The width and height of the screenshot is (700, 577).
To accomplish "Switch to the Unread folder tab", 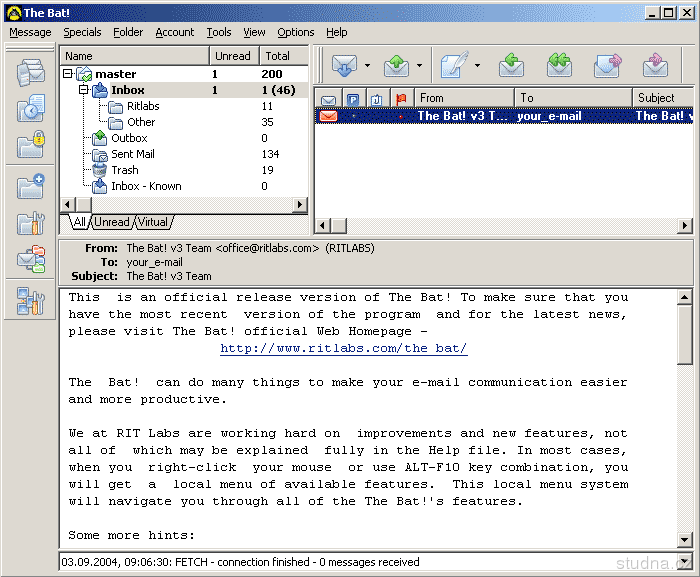I will 112,222.
